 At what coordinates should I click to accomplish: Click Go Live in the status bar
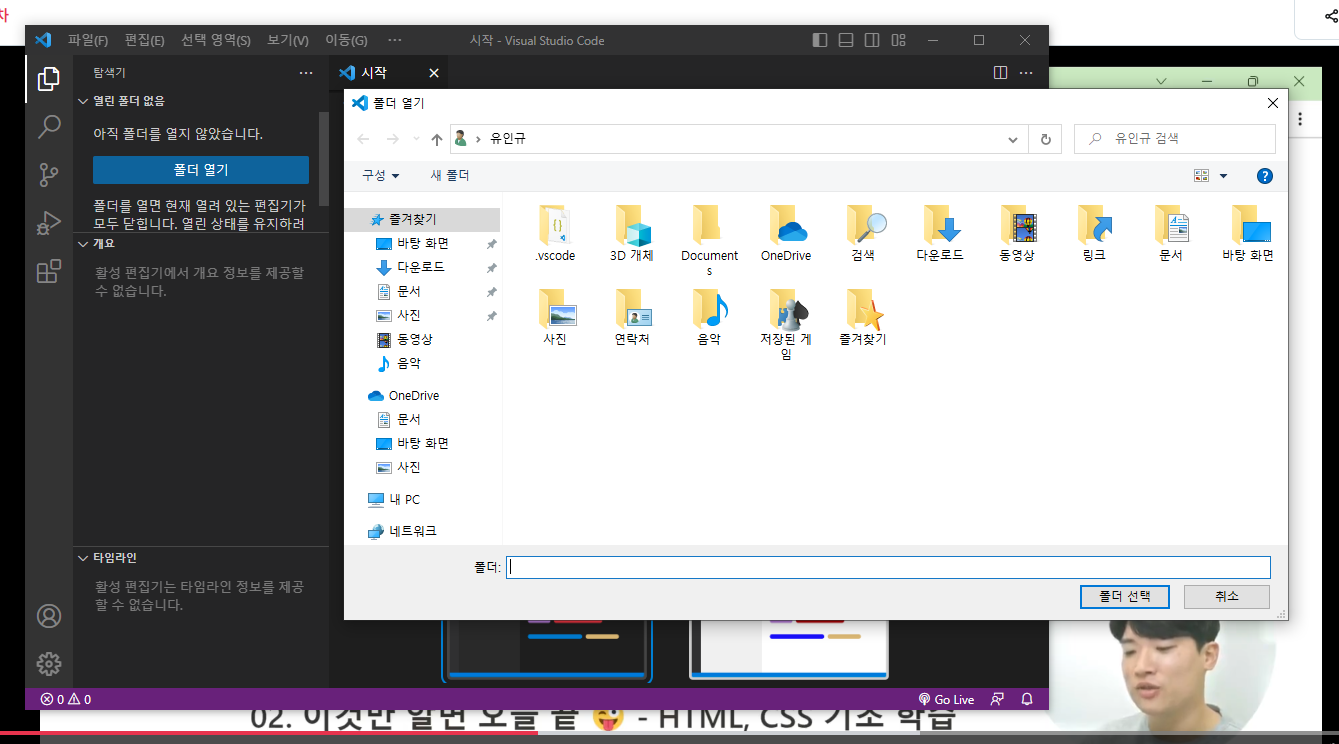click(946, 699)
